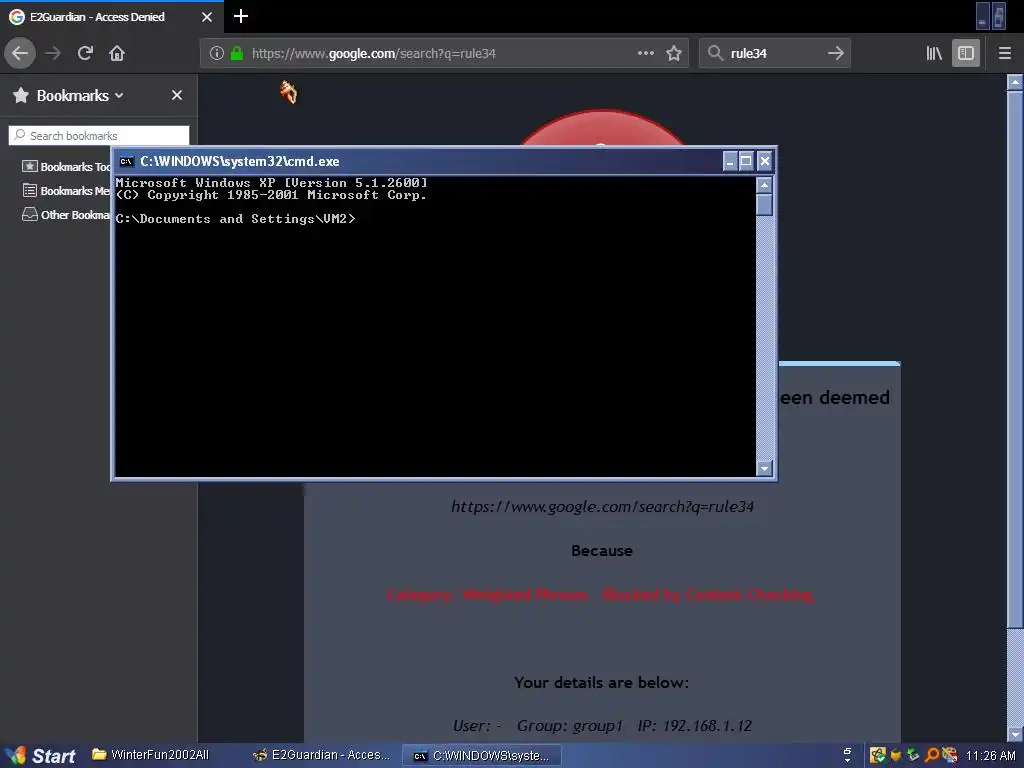The width and height of the screenshot is (1024, 768).
Task: Go back using the browser back arrow
Action: click(20, 53)
